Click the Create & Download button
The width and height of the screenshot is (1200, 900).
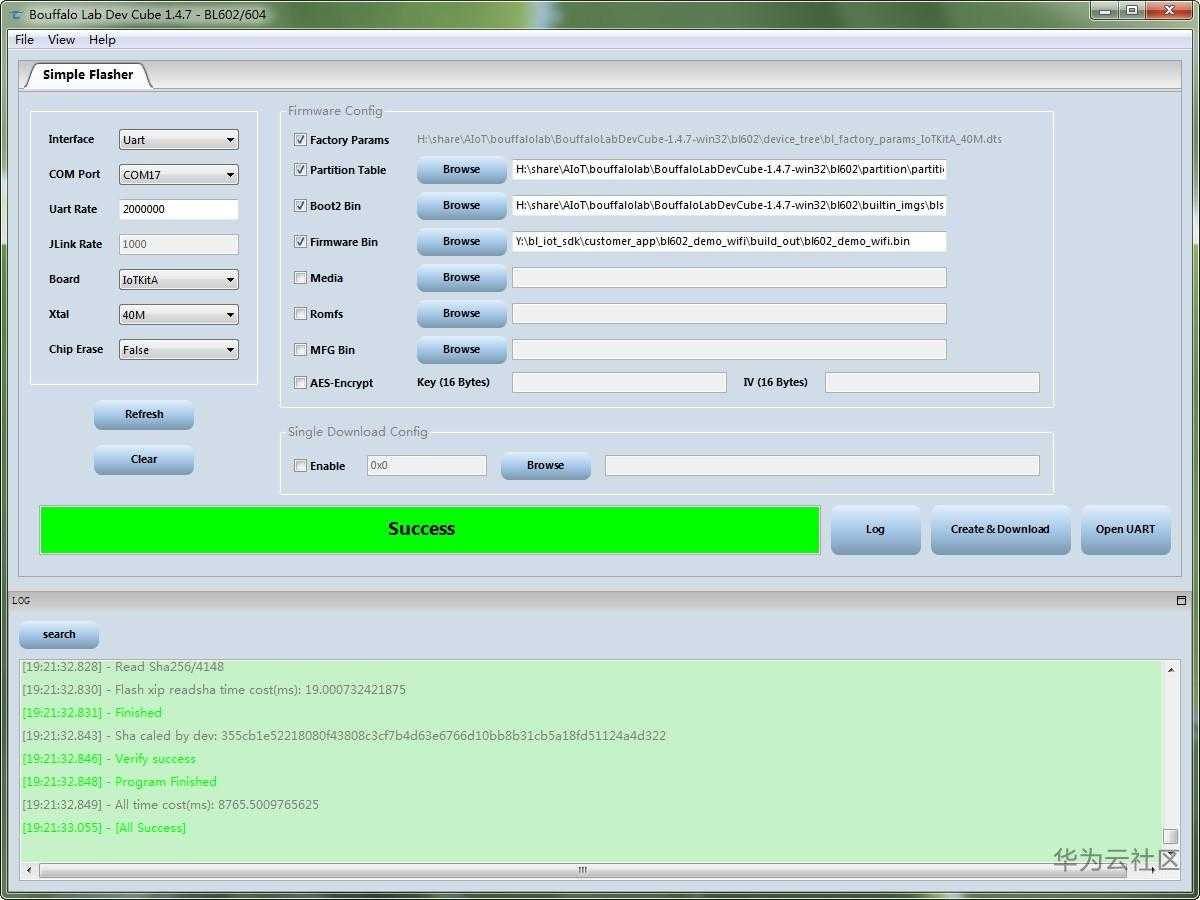click(x=1000, y=530)
